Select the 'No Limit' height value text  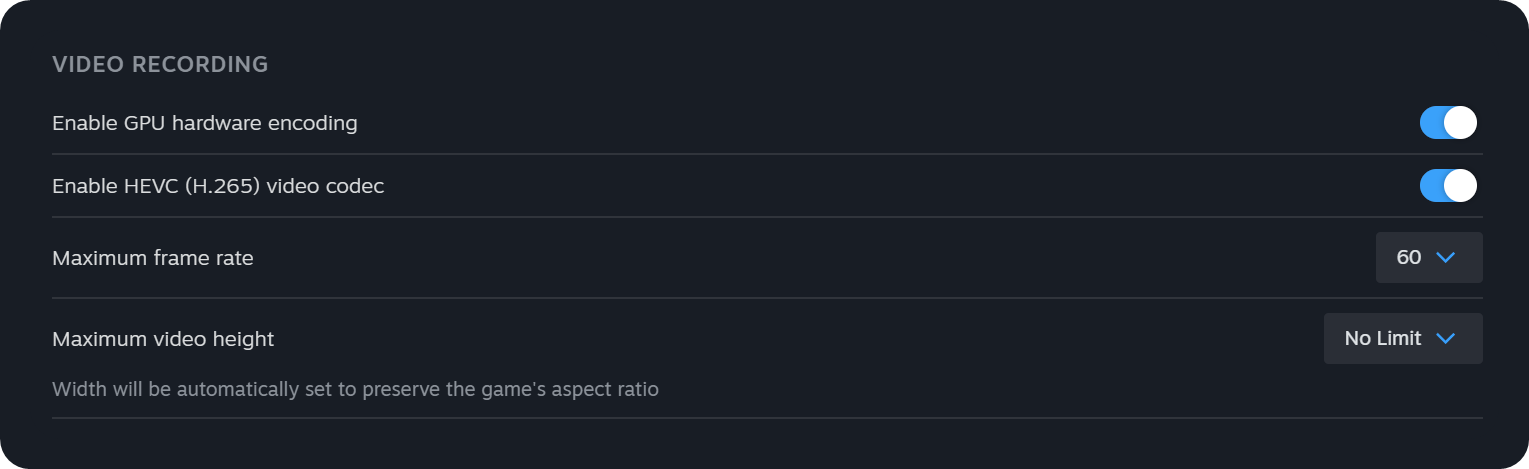pos(1382,339)
